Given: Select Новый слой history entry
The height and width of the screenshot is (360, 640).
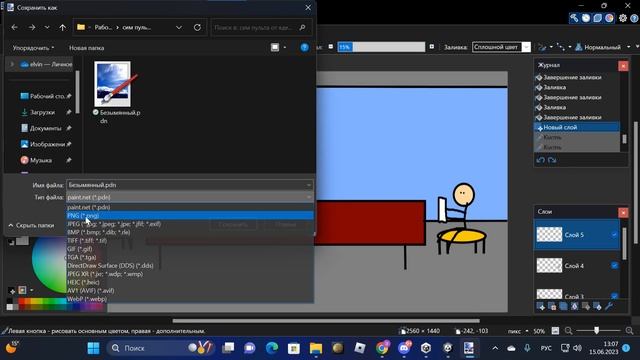Looking at the screenshot, I should coord(577,127).
